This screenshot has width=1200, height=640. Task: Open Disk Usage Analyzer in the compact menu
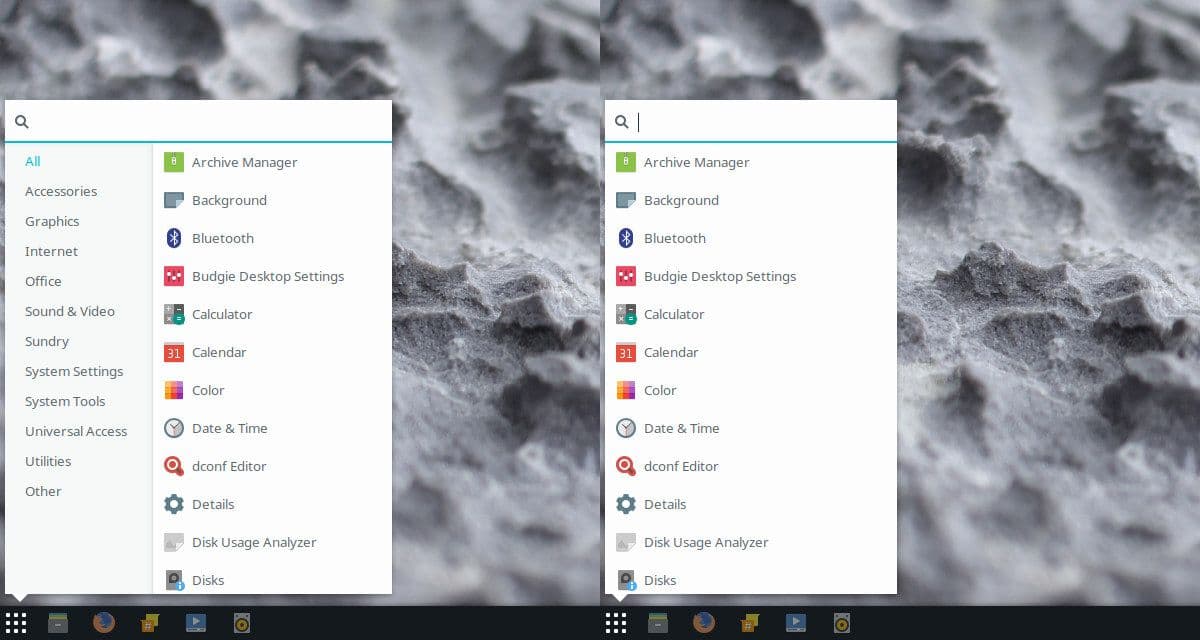(x=705, y=542)
